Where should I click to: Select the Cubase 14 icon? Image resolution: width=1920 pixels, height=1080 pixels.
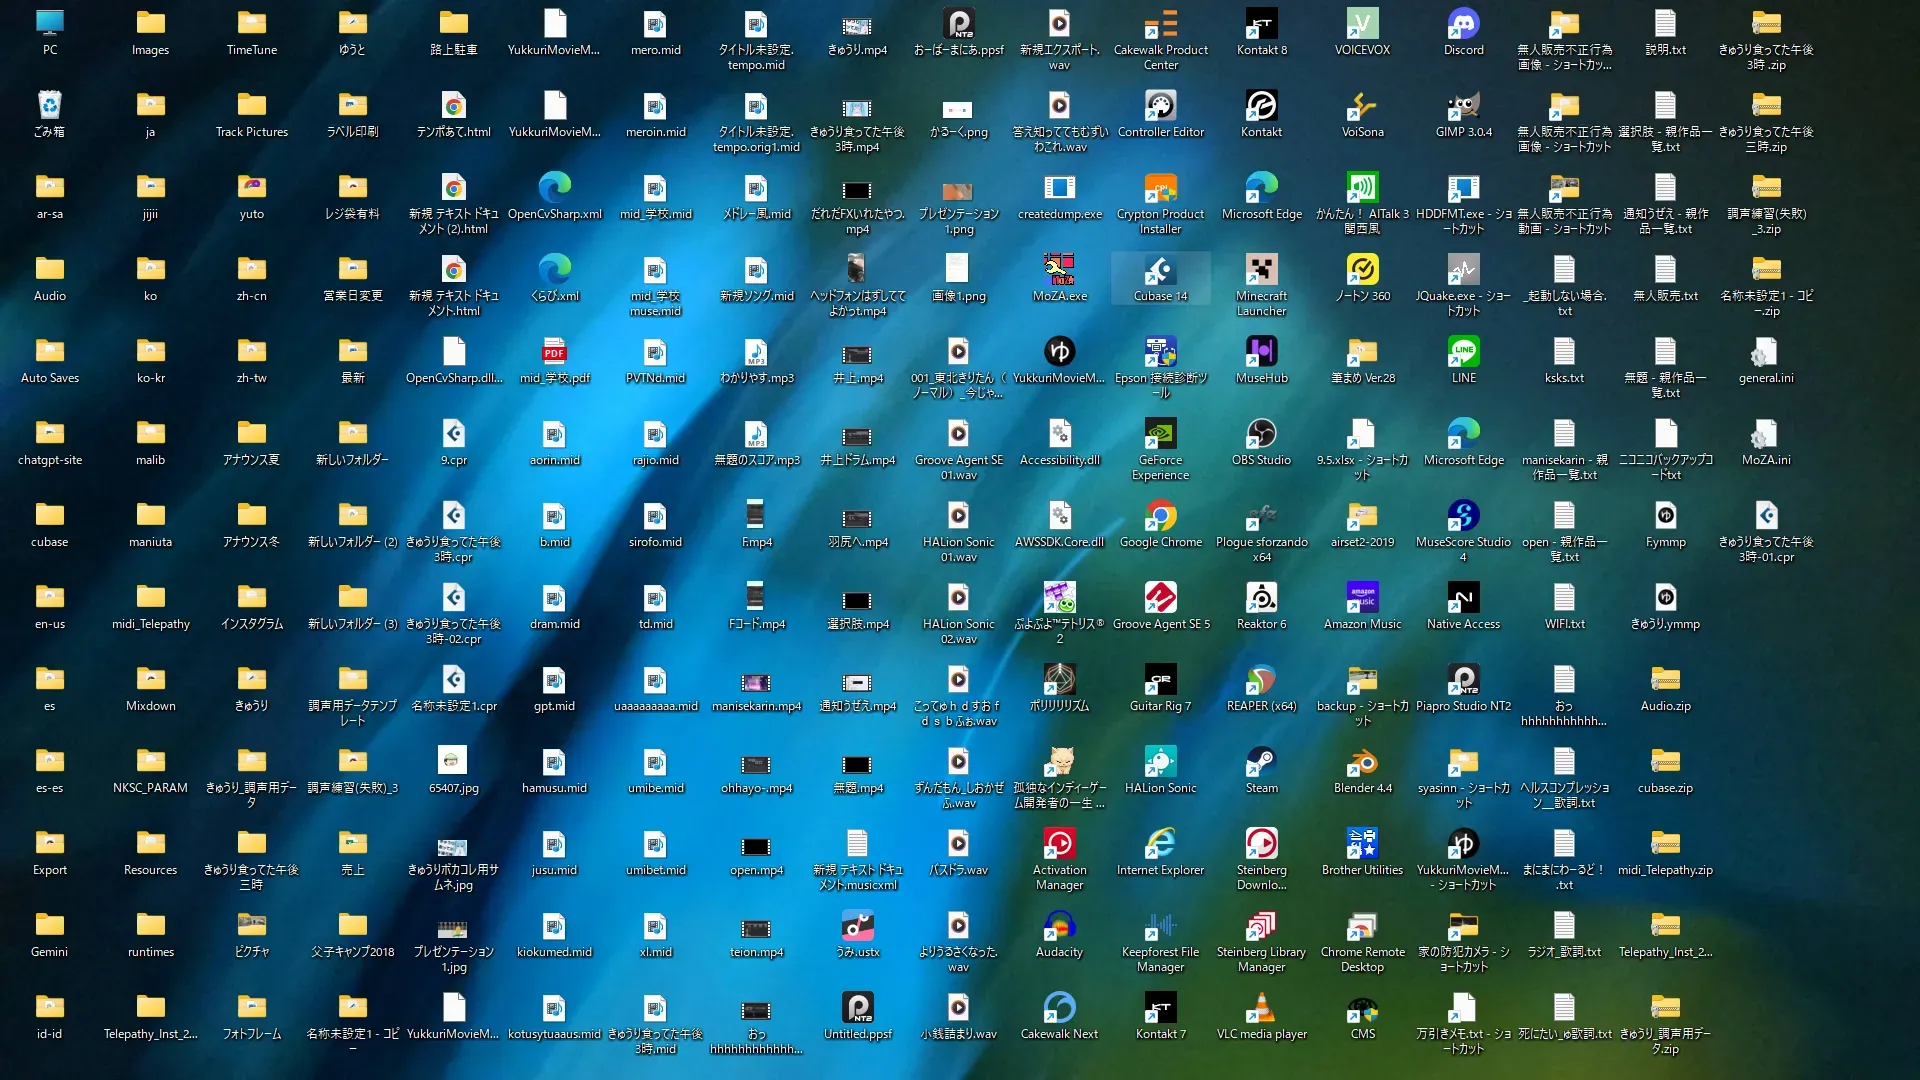[1160, 271]
